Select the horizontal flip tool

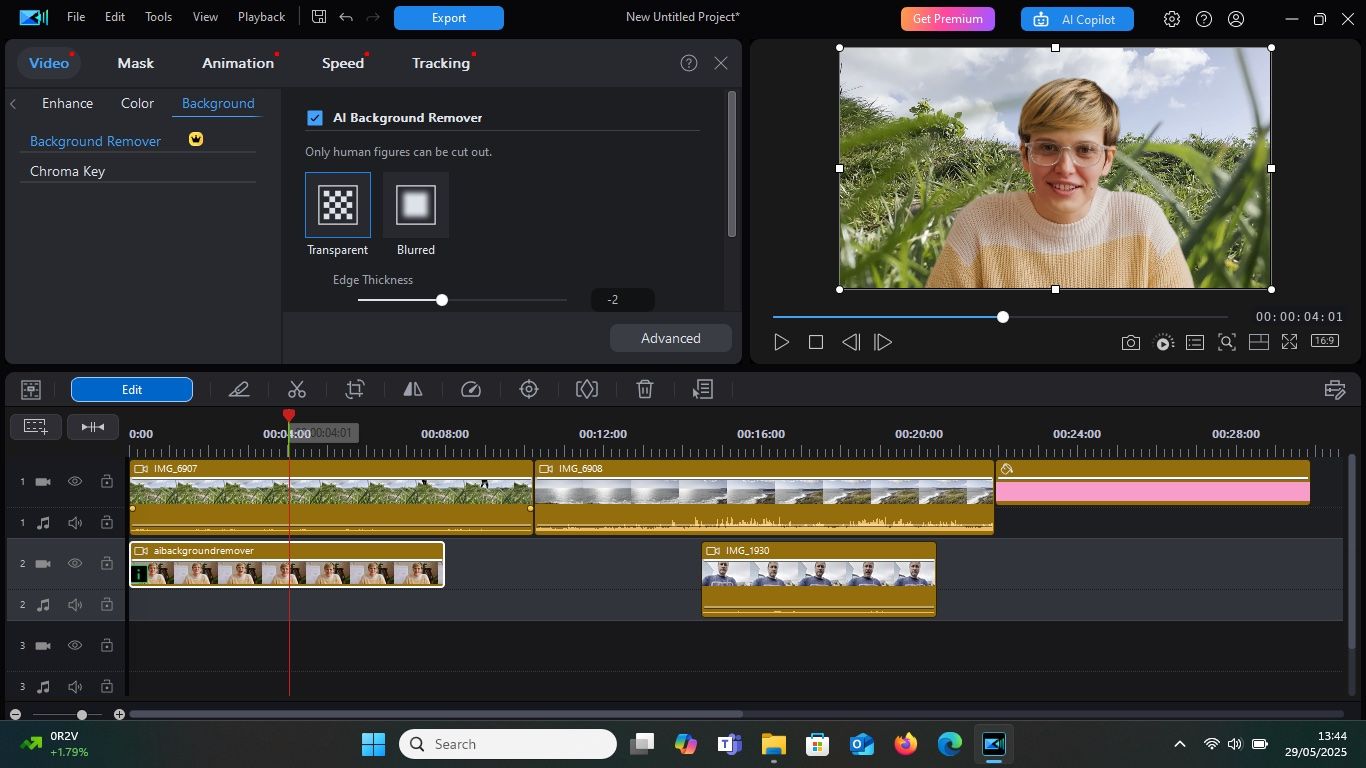tap(412, 389)
